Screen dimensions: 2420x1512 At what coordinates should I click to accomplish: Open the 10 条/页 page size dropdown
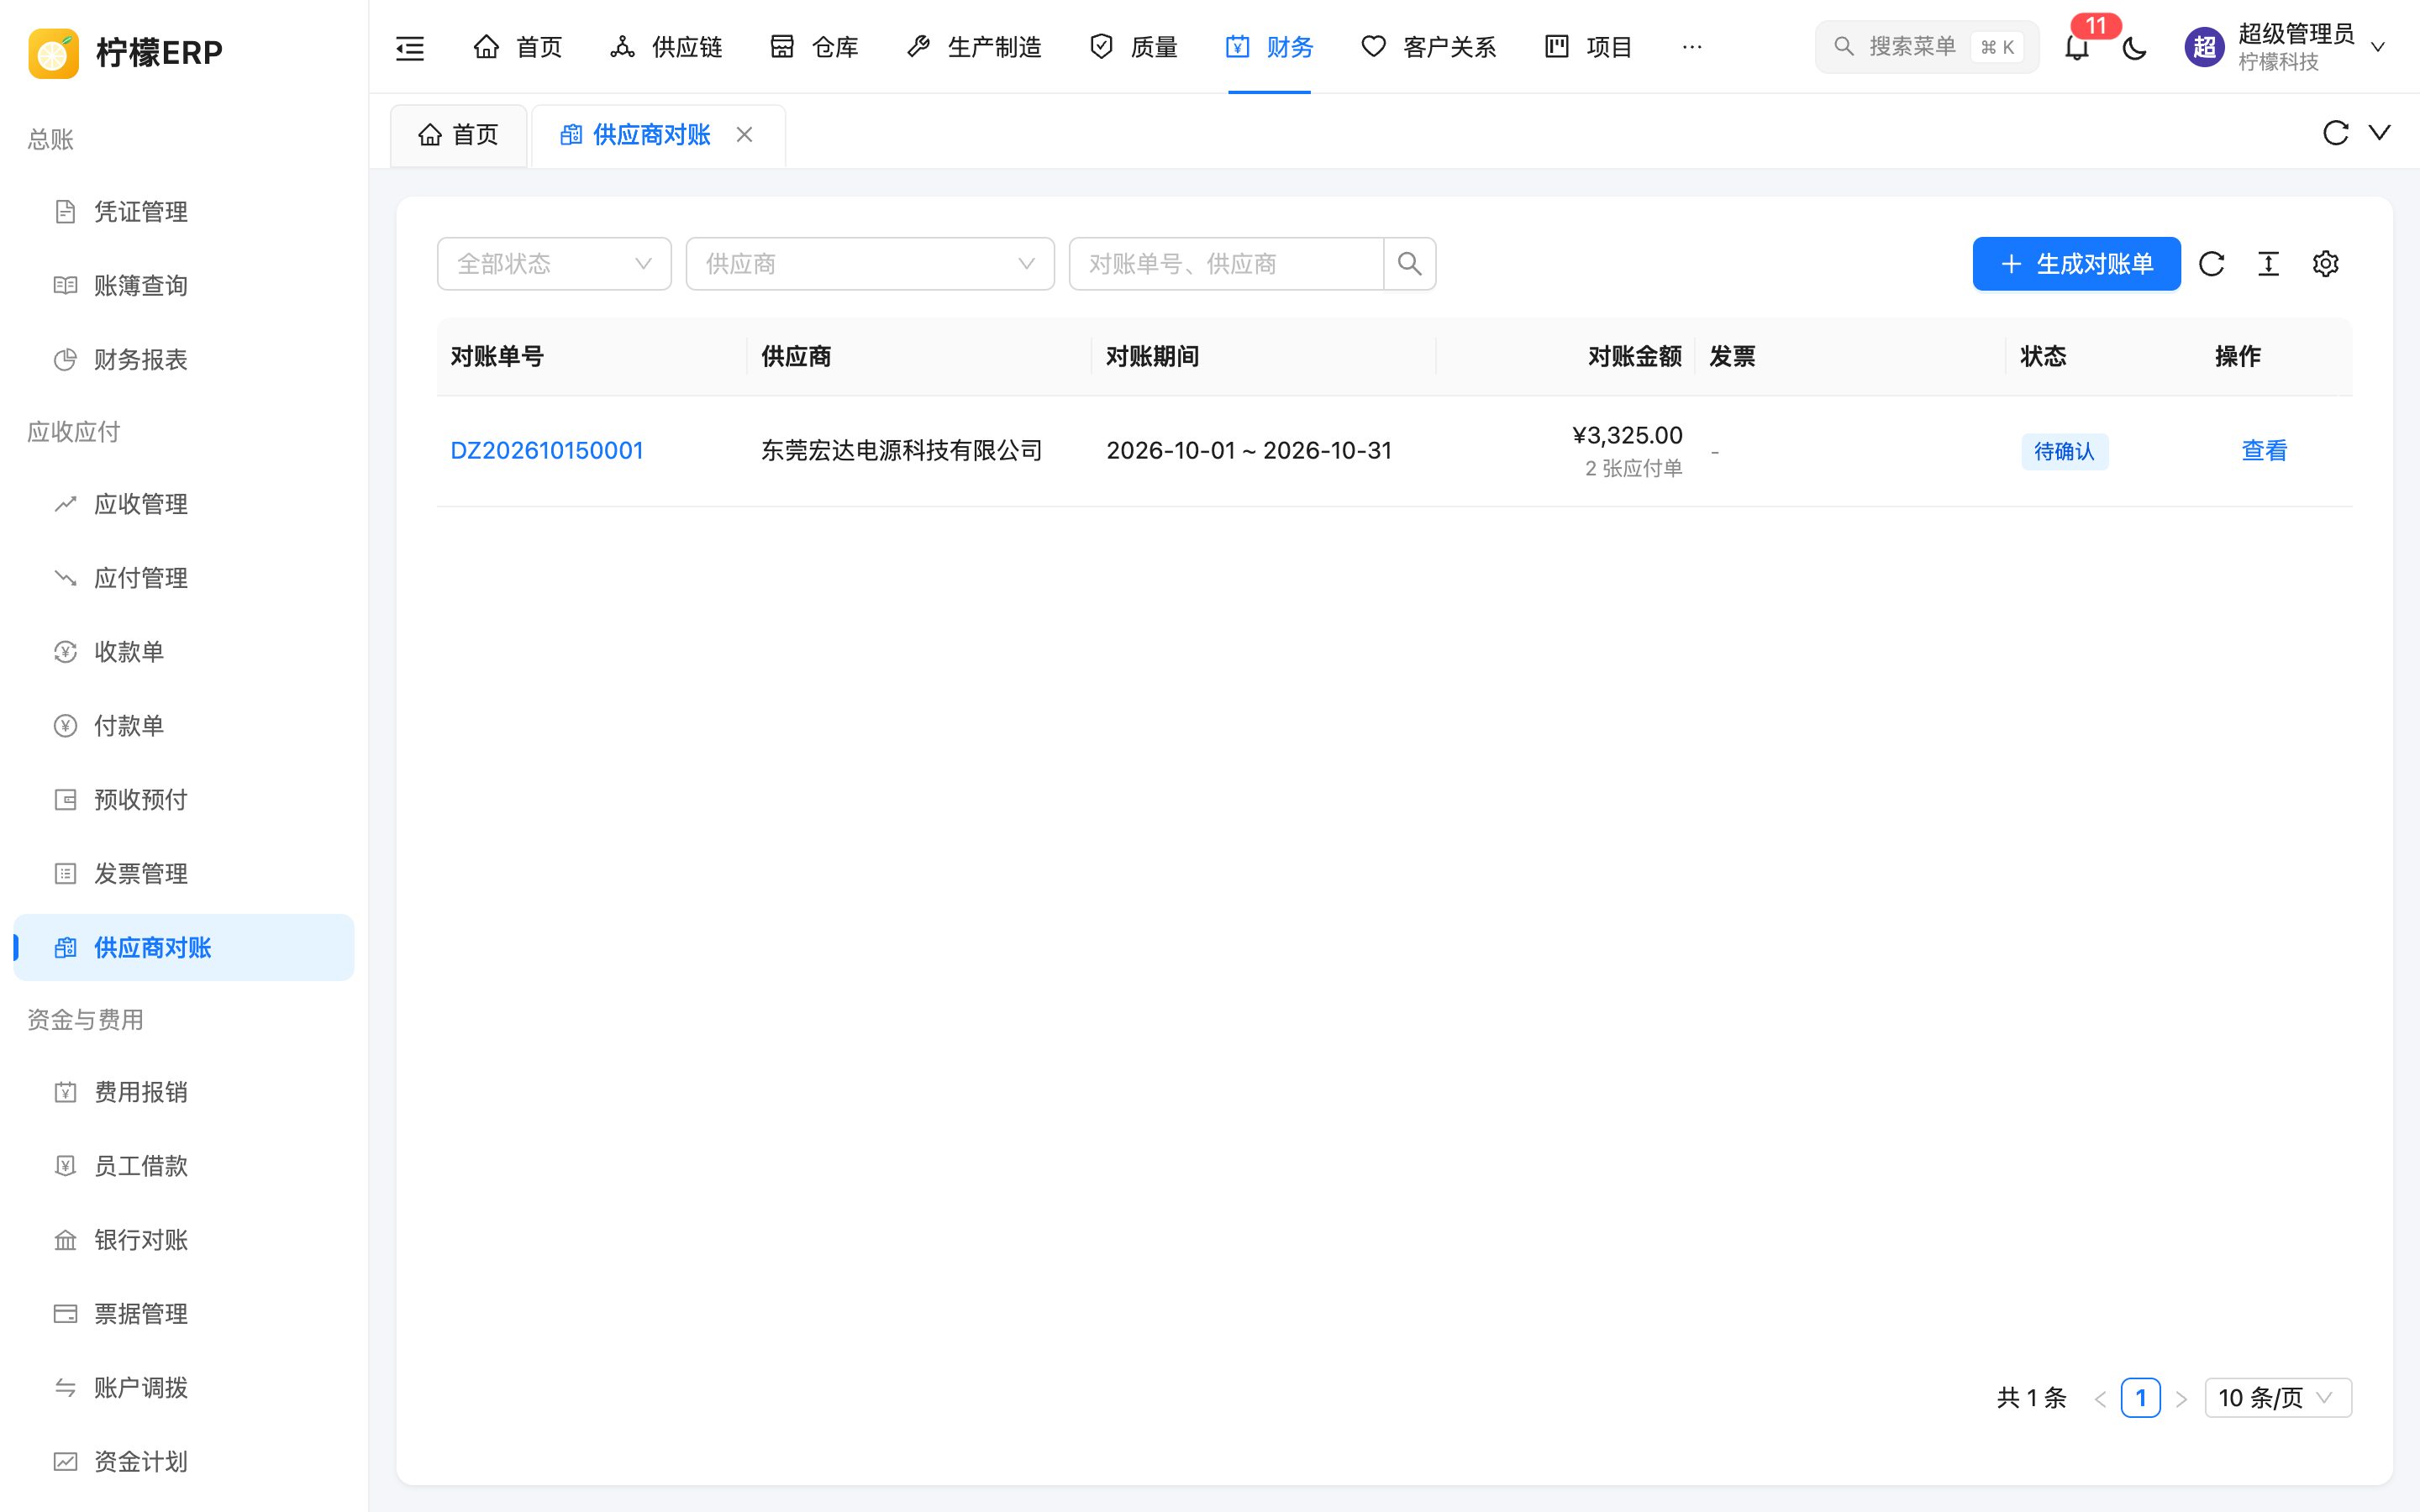tap(2277, 1398)
